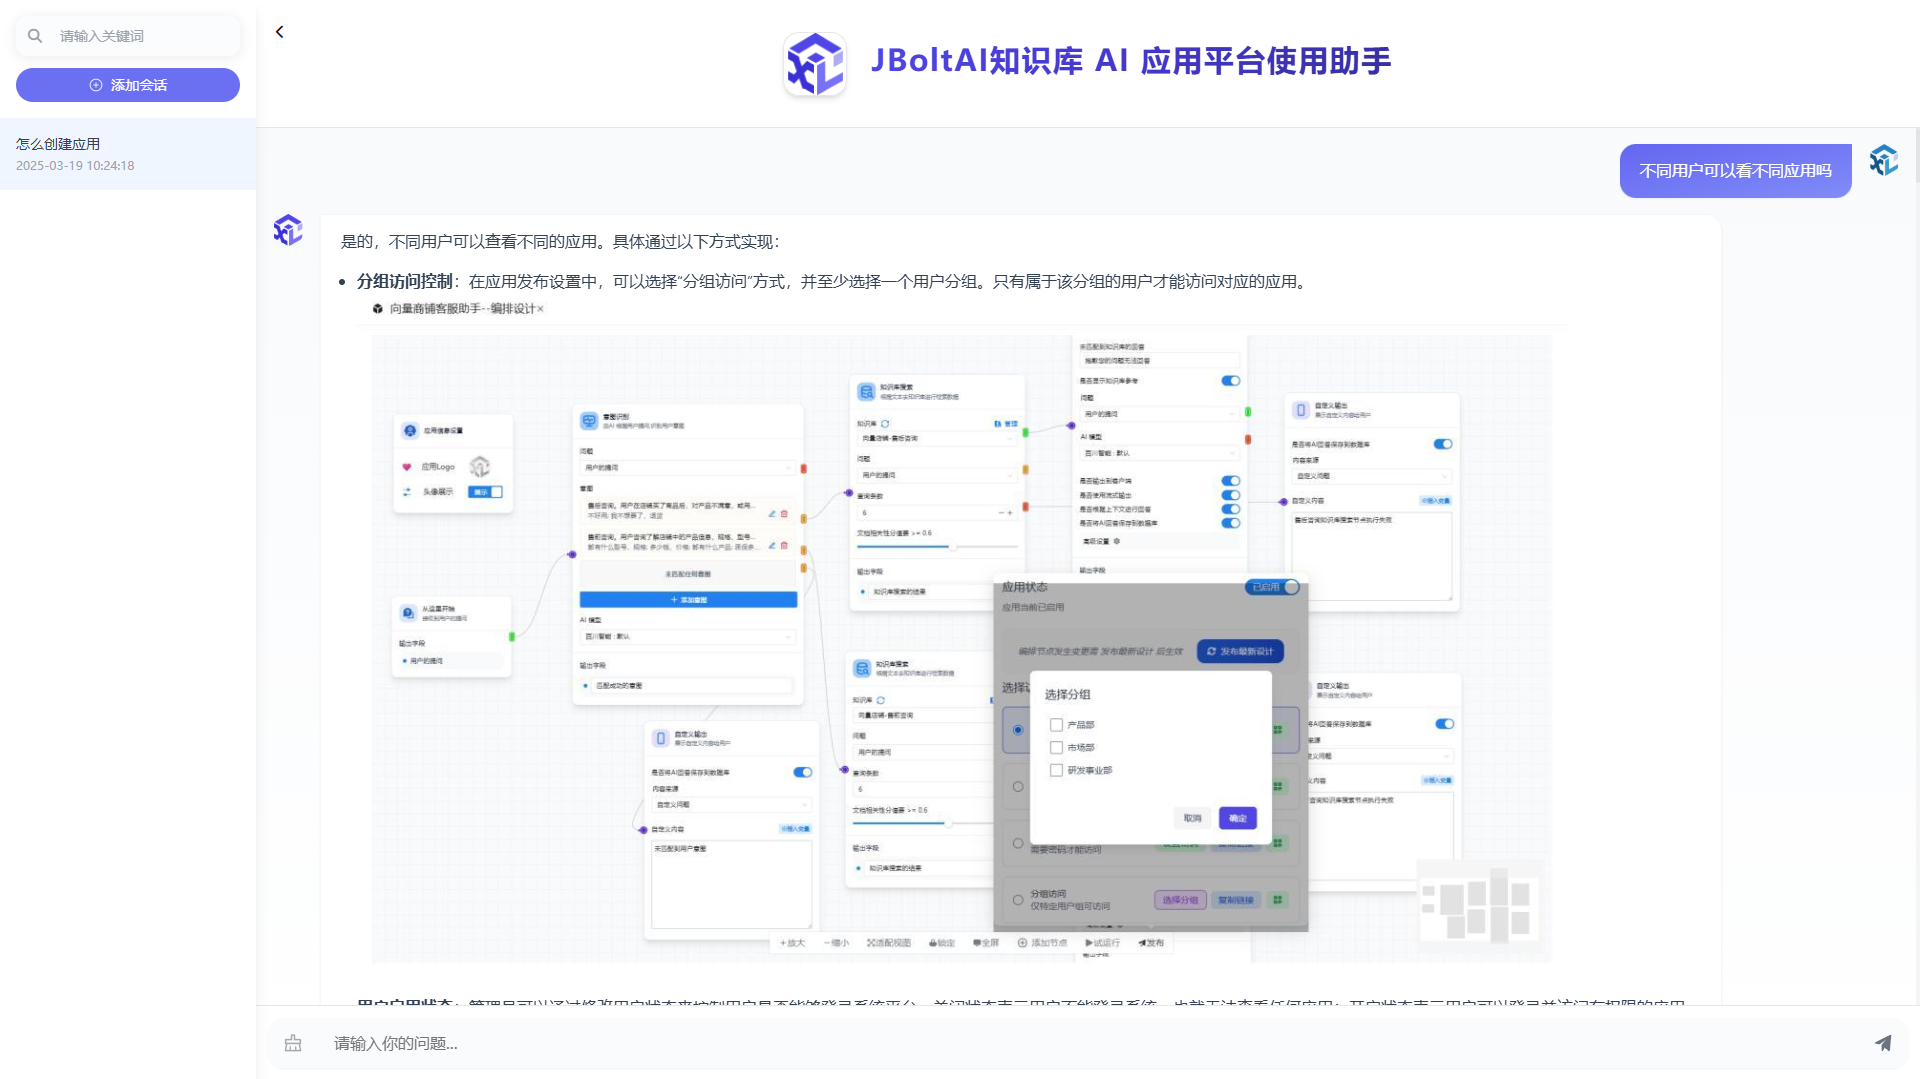Click 全屏 in the canvas toolbar
This screenshot has height=1079, width=1920.
coord(986,943)
